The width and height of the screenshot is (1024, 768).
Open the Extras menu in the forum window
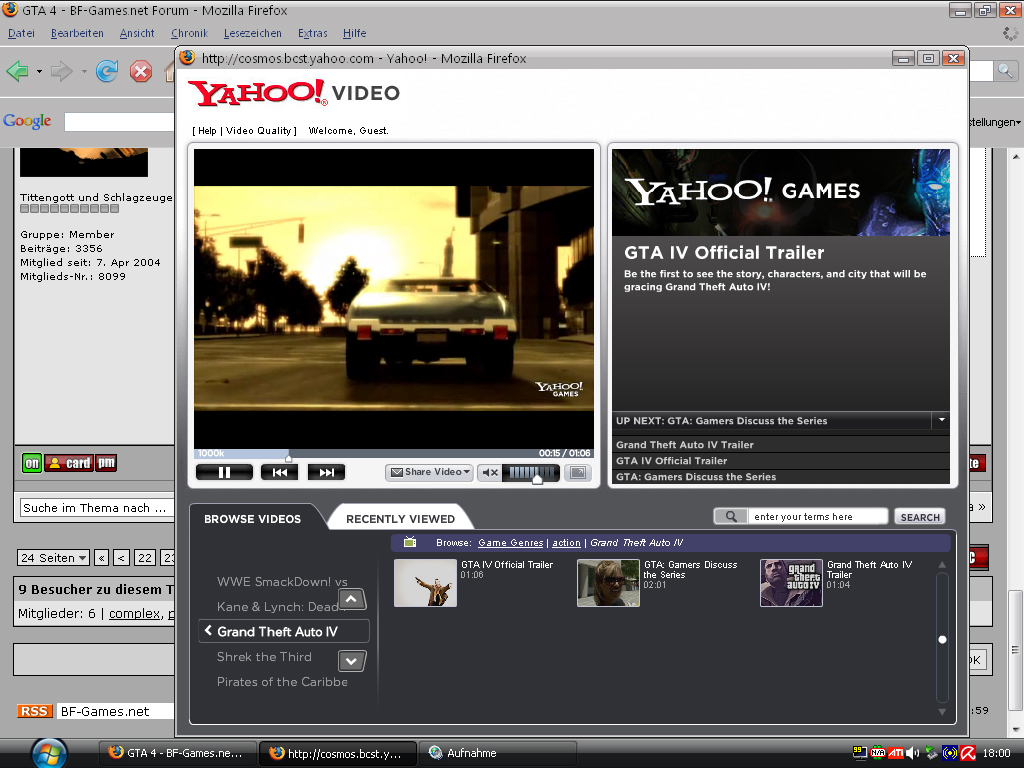313,33
